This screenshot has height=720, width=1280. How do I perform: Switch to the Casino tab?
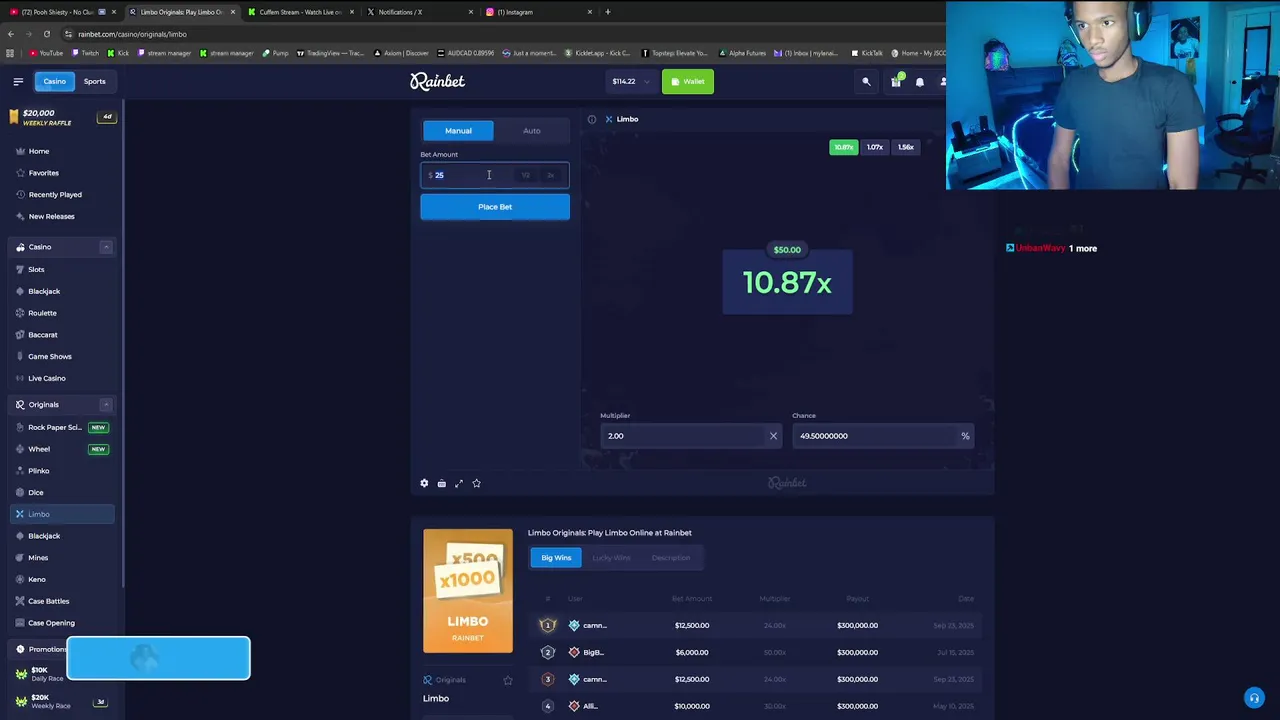54,81
